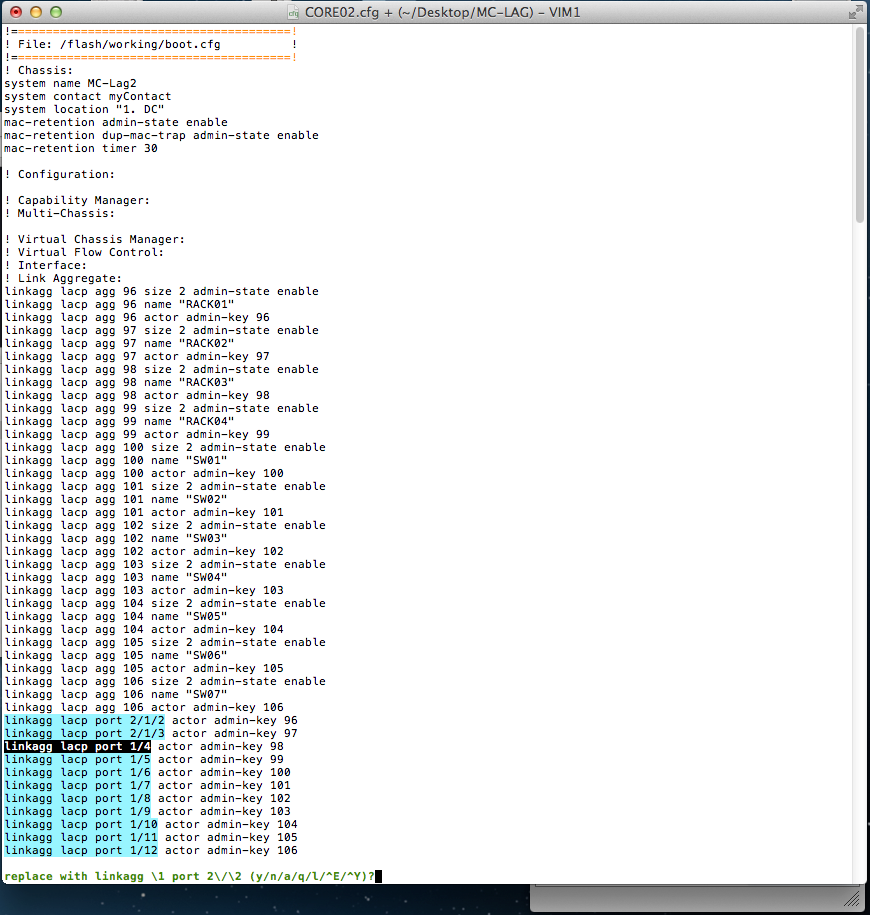
Task: Select the "mac-retention timer 30" line
Action: point(80,148)
